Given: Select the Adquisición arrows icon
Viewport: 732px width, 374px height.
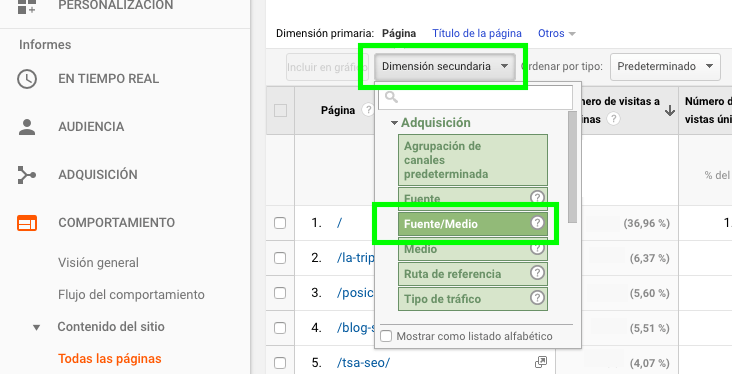Looking at the screenshot, I should pyautogui.click(x=27, y=175).
